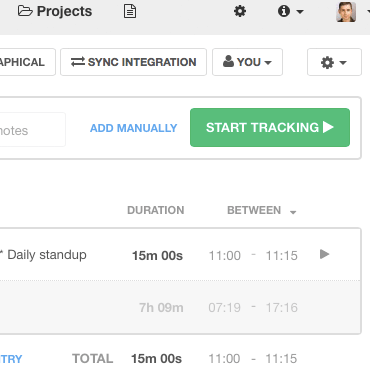This screenshot has width=370, height=370.
Task: Open the user avatar profile menu
Action: [346, 12]
